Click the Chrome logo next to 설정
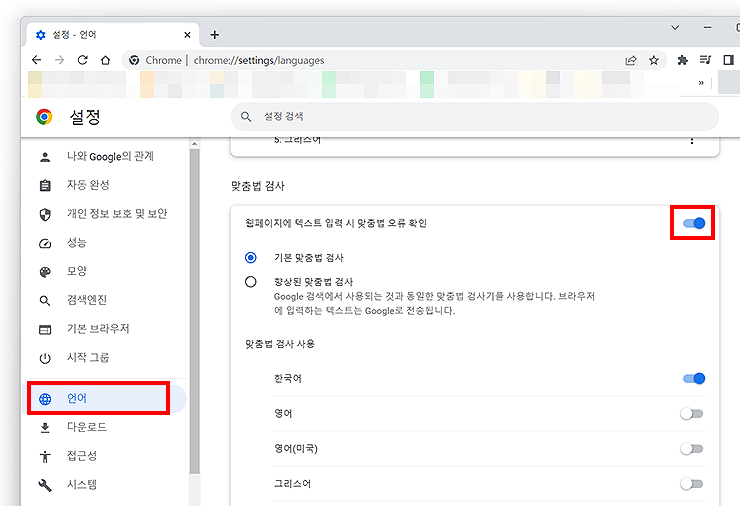The width and height of the screenshot is (740, 506). (x=44, y=117)
